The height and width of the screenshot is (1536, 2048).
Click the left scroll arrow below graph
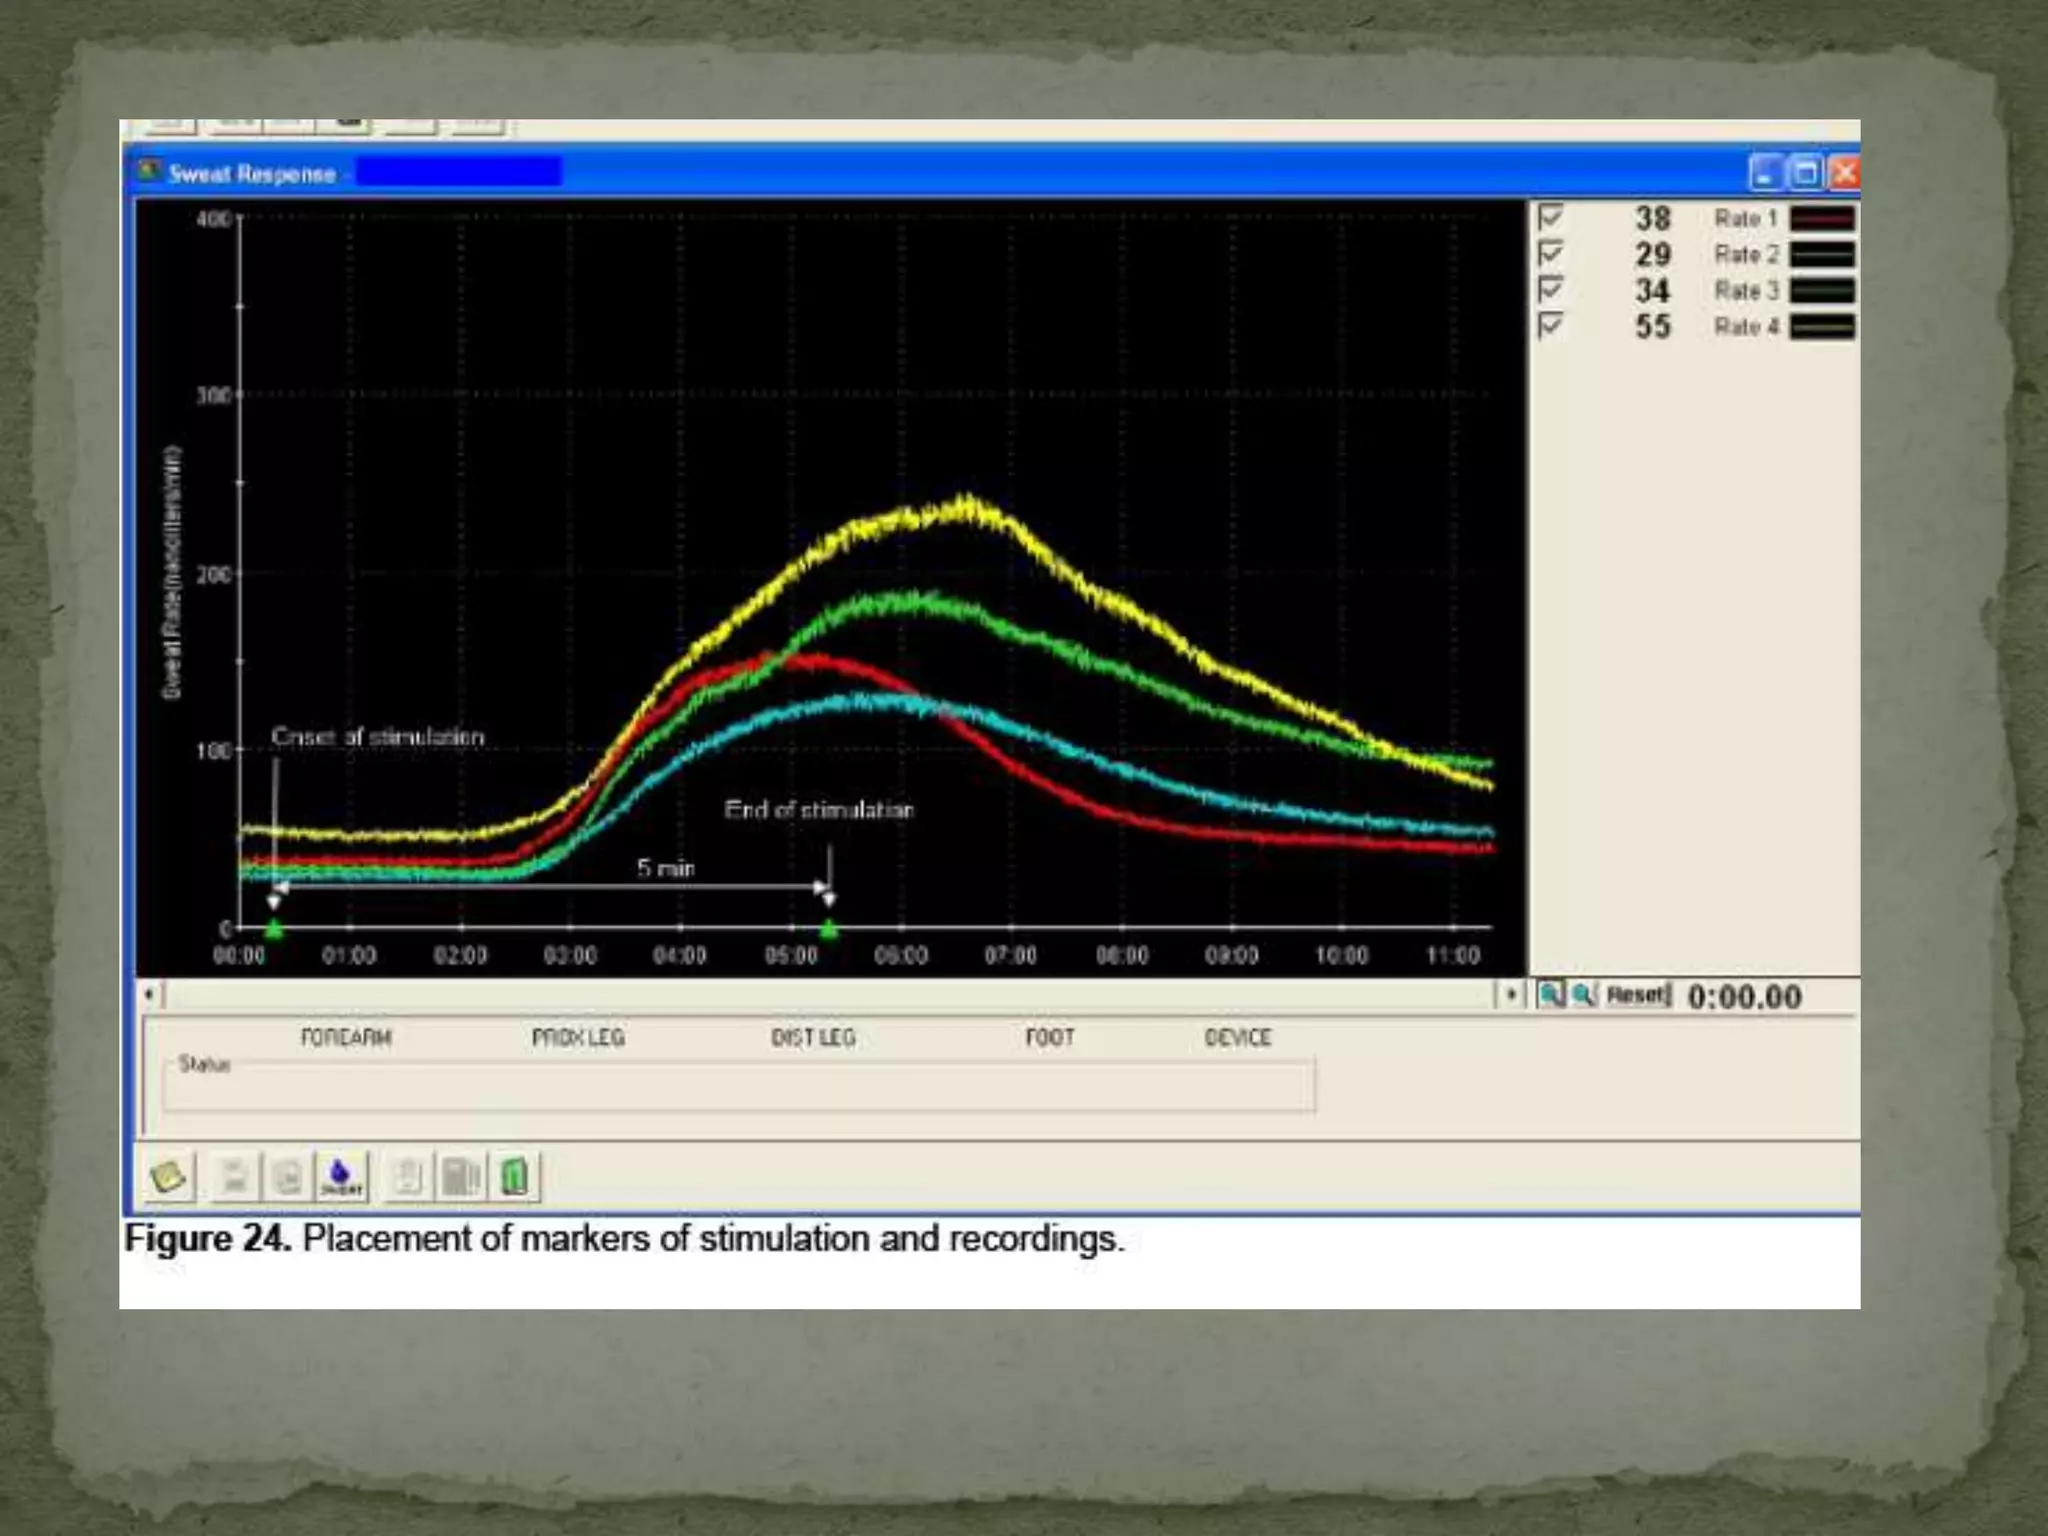(x=149, y=994)
